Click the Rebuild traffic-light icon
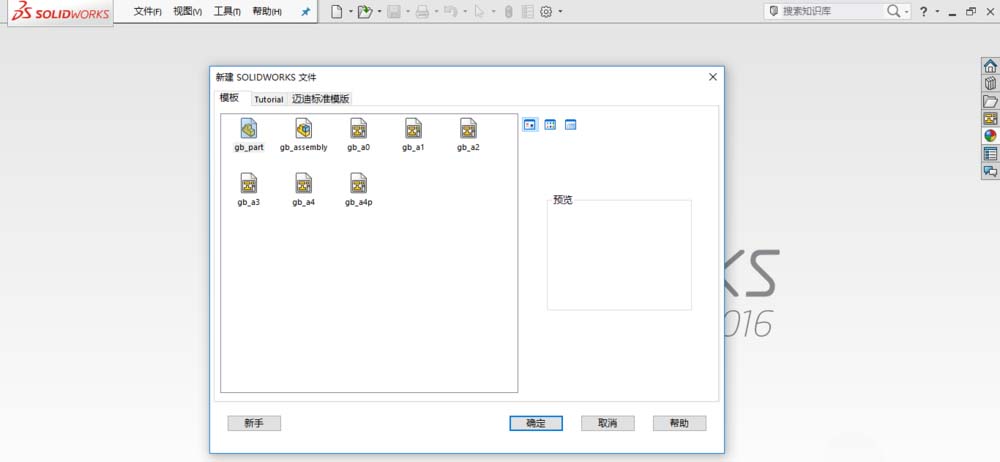The image size is (1000, 462). coord(508,11)
